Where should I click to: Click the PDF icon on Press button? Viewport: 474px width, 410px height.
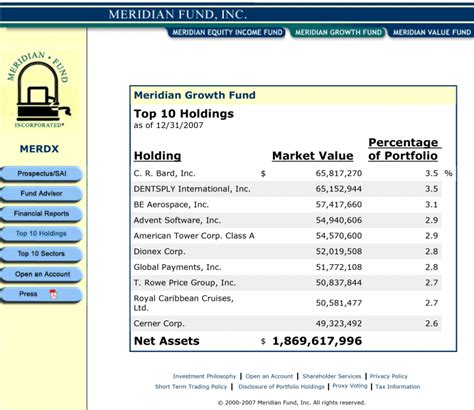point(53,294)
